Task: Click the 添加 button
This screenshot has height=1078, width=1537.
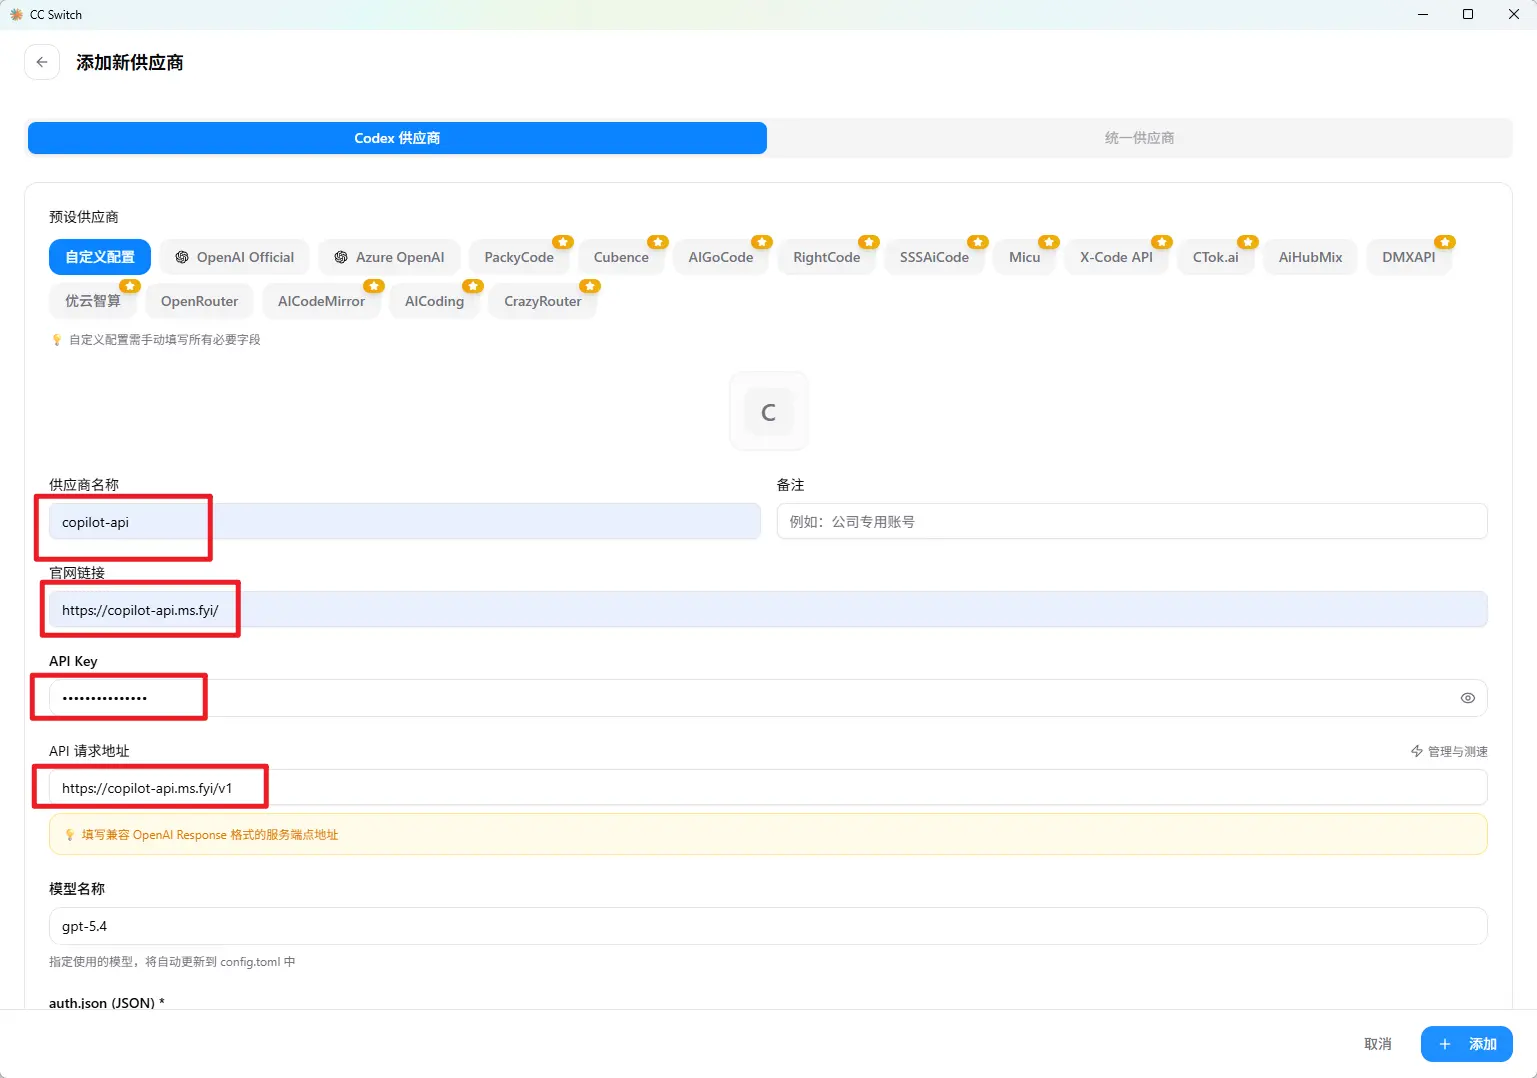Action: click(x=1466, y=1044)
